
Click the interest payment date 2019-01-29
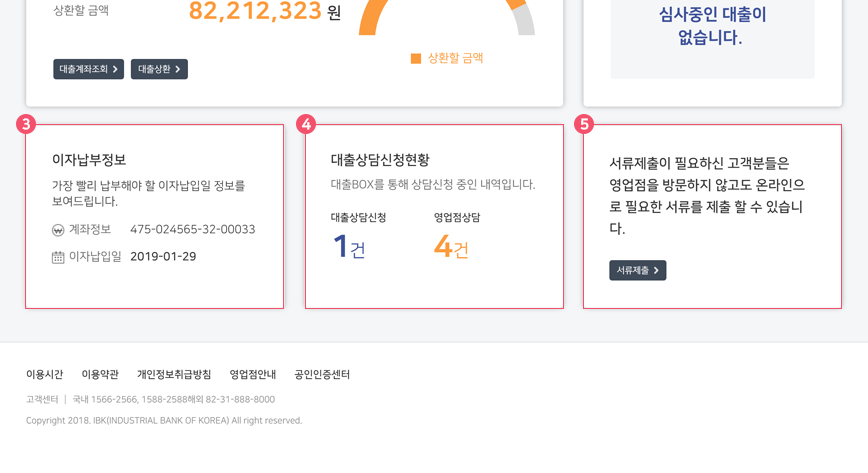click(163, 256)
